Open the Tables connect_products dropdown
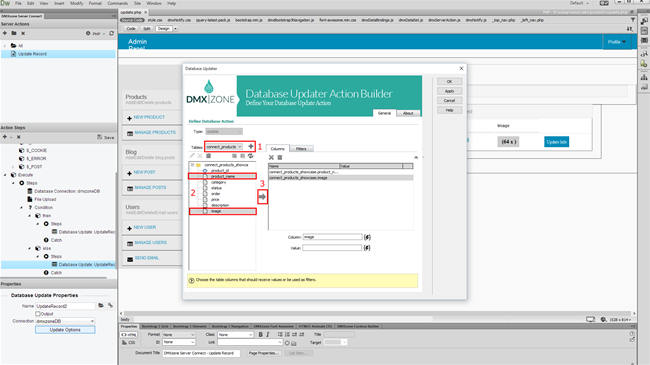Viewport: 650px width, 365px height. [x=224, y=146]
